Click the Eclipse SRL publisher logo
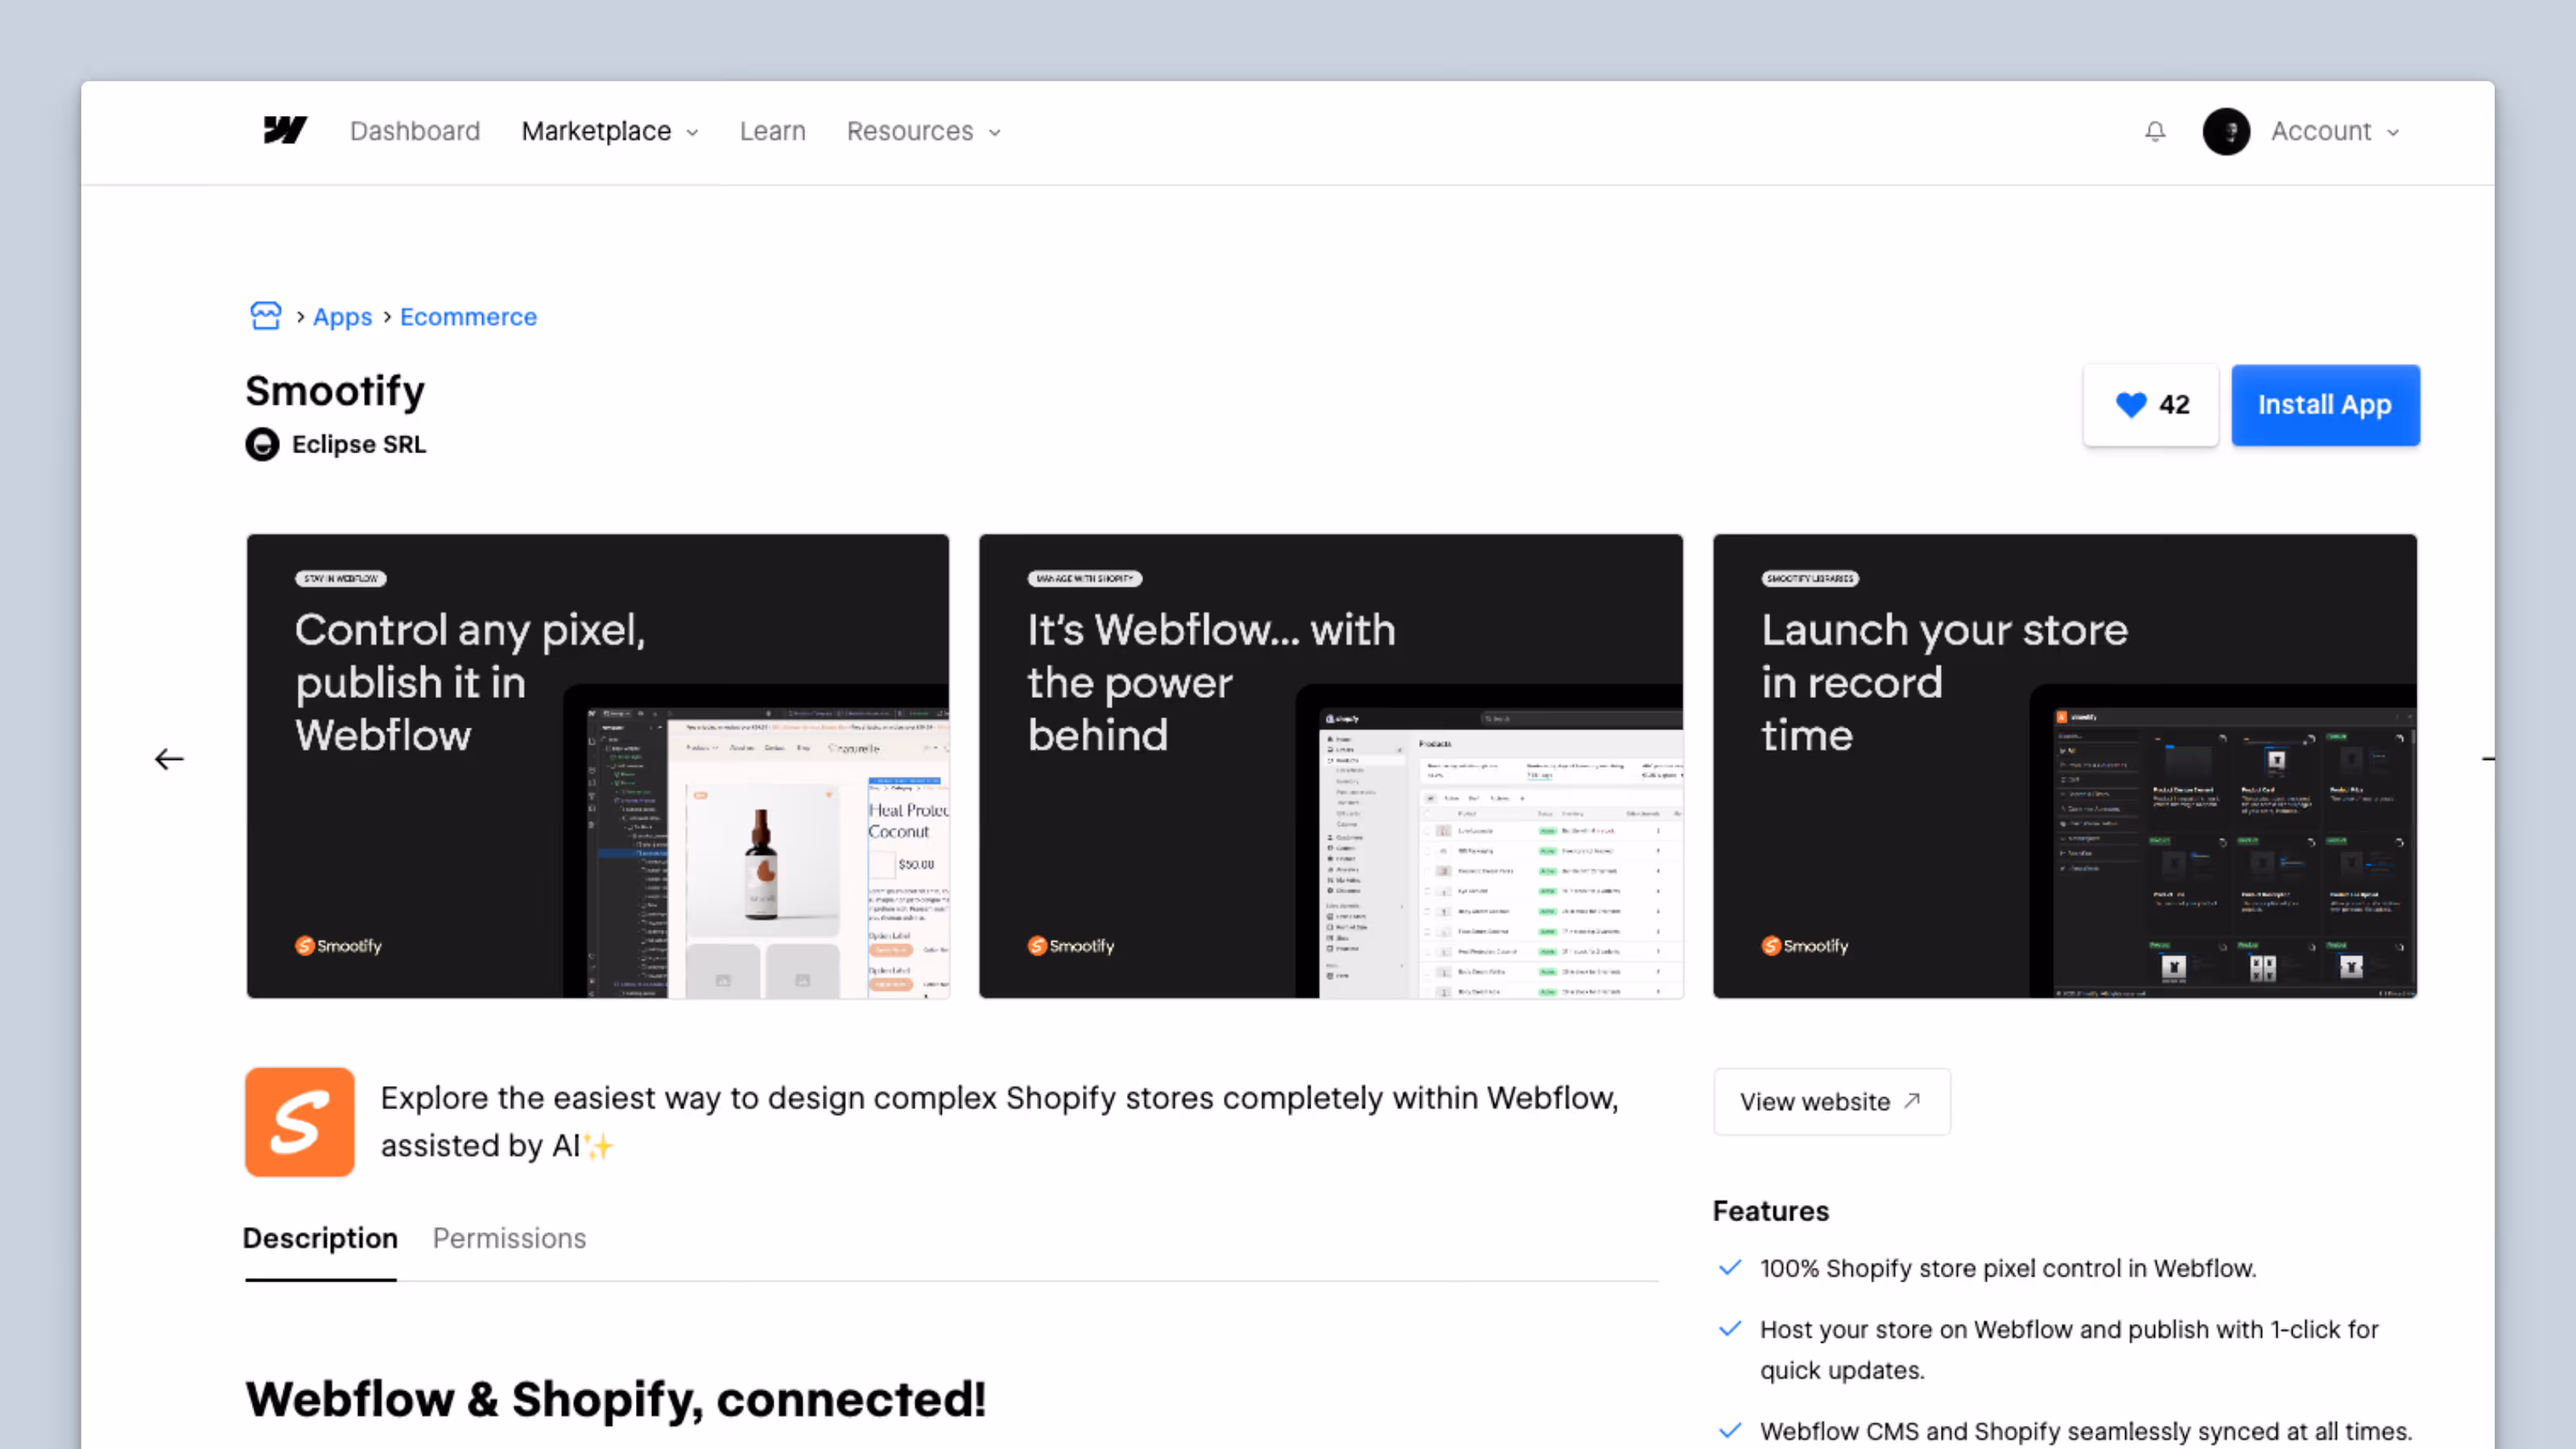 pyautogui.click(x=262, y=444)
